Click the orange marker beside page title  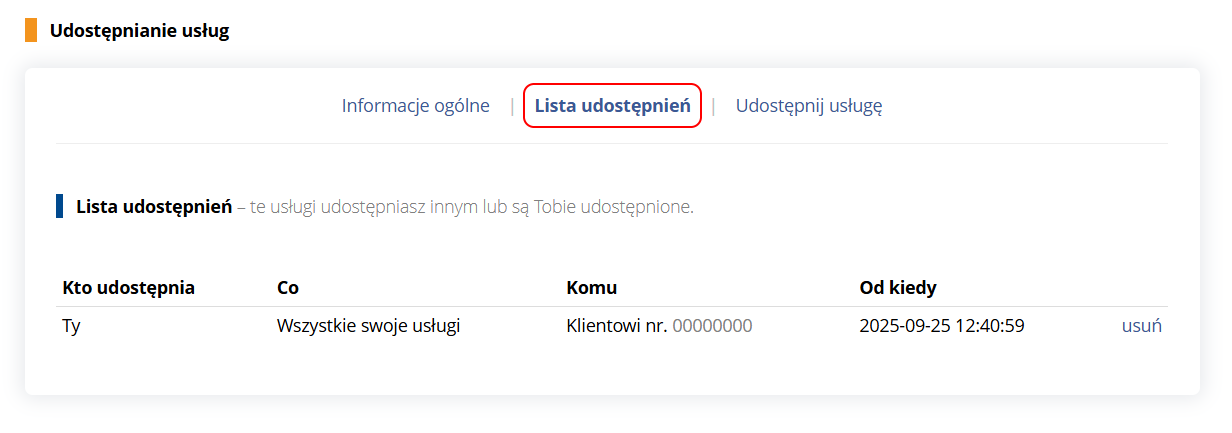31,30
